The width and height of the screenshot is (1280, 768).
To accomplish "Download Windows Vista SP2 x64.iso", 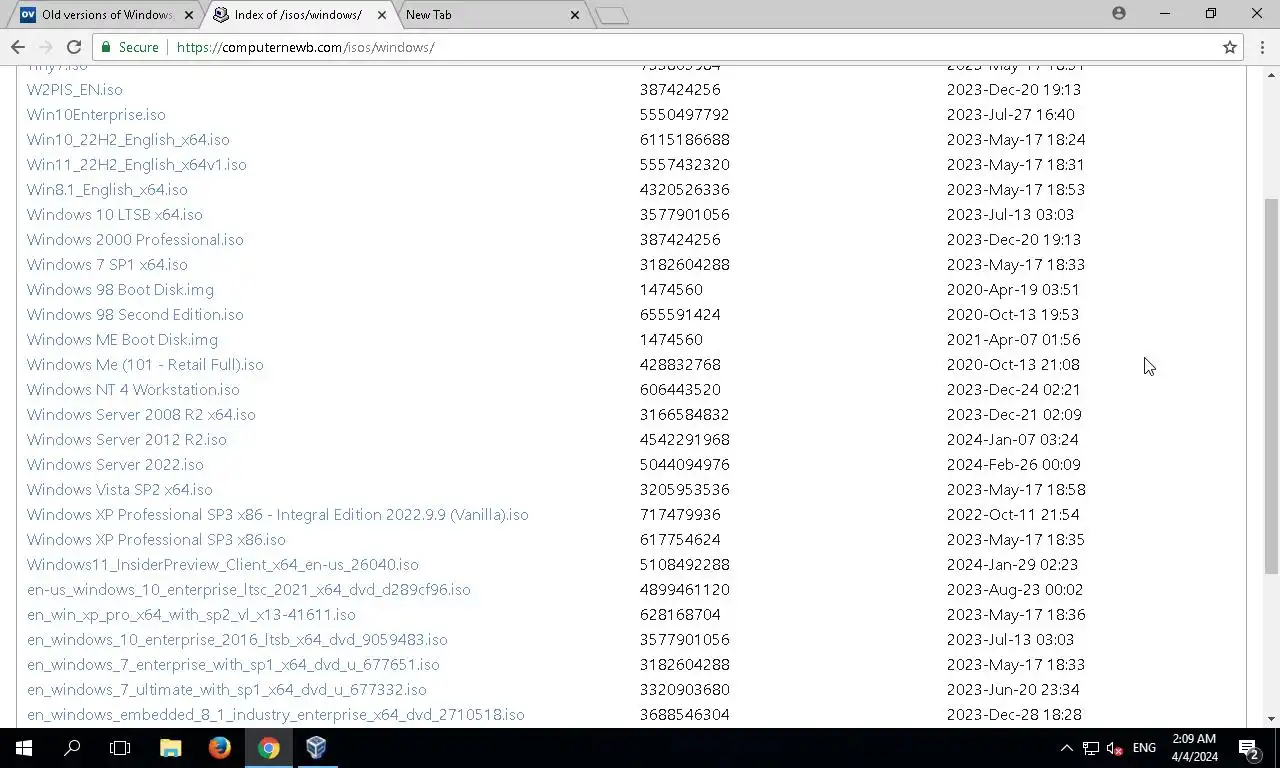I will [x=120, y=489].
